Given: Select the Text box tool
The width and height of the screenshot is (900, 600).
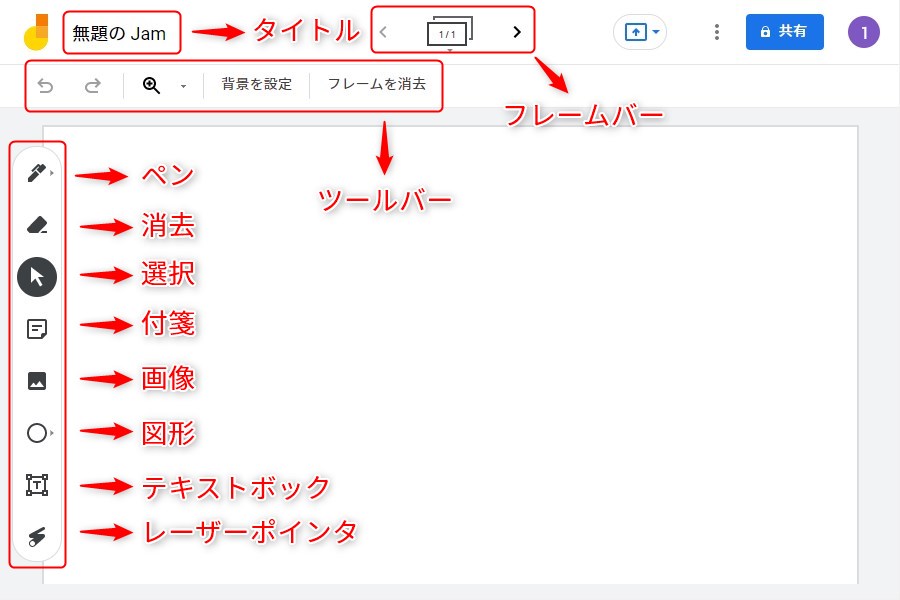Looking at the screenshot, I should (37, 485).
